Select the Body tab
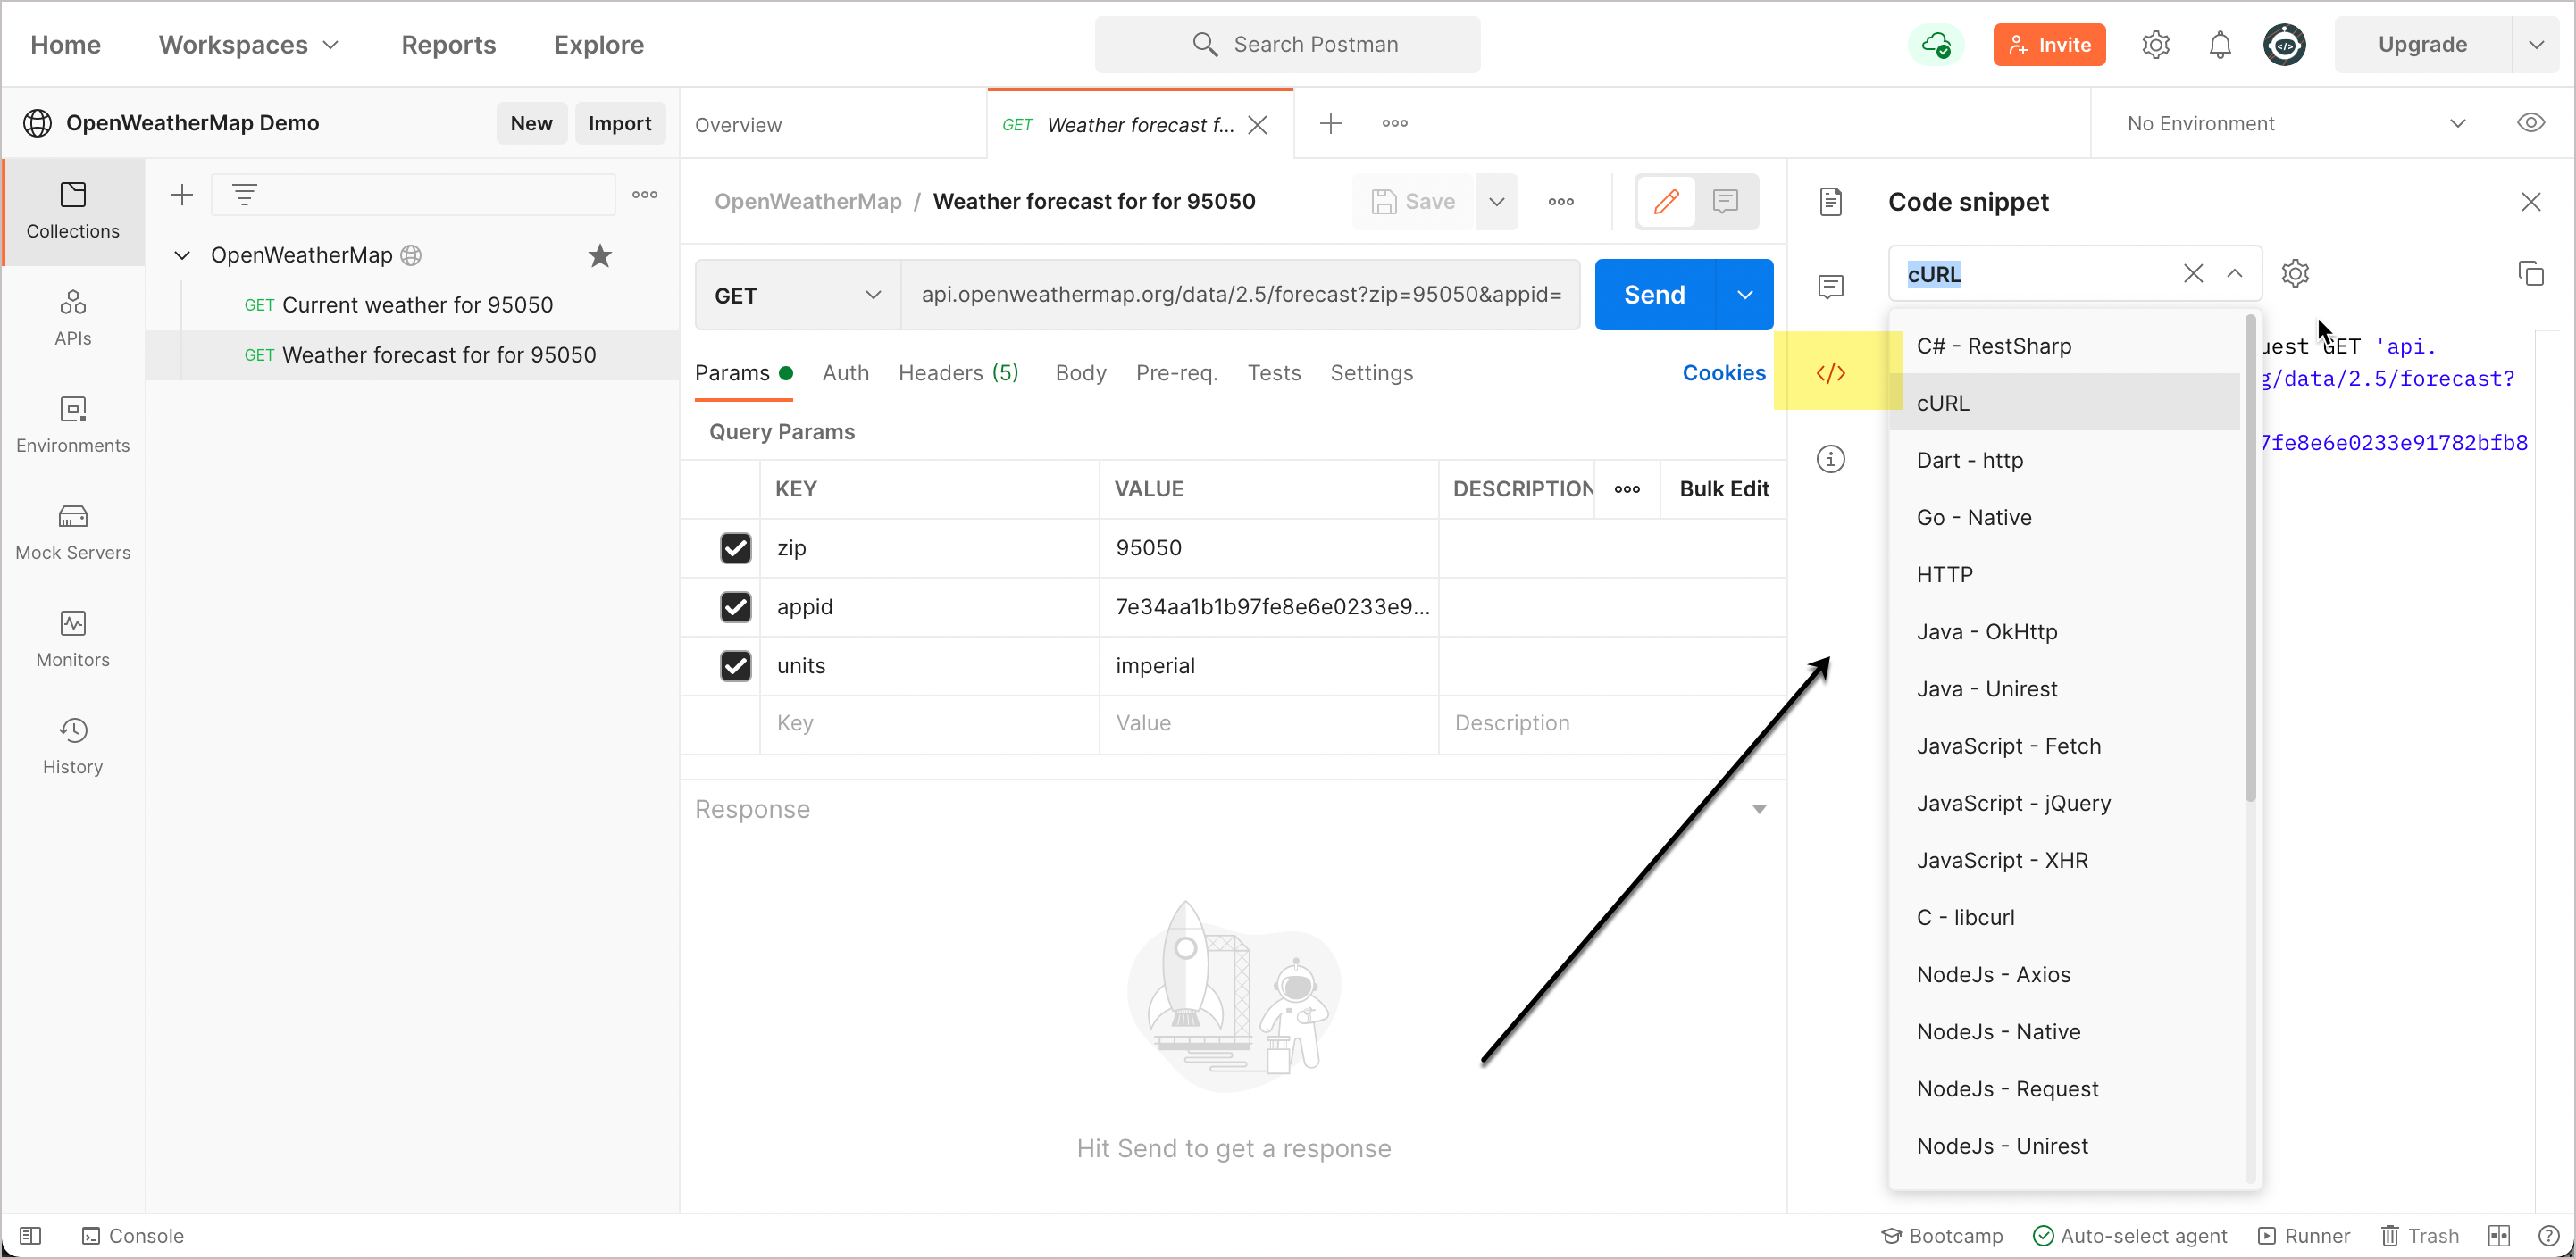The image size is (2576, 1259). point(1080,373)
